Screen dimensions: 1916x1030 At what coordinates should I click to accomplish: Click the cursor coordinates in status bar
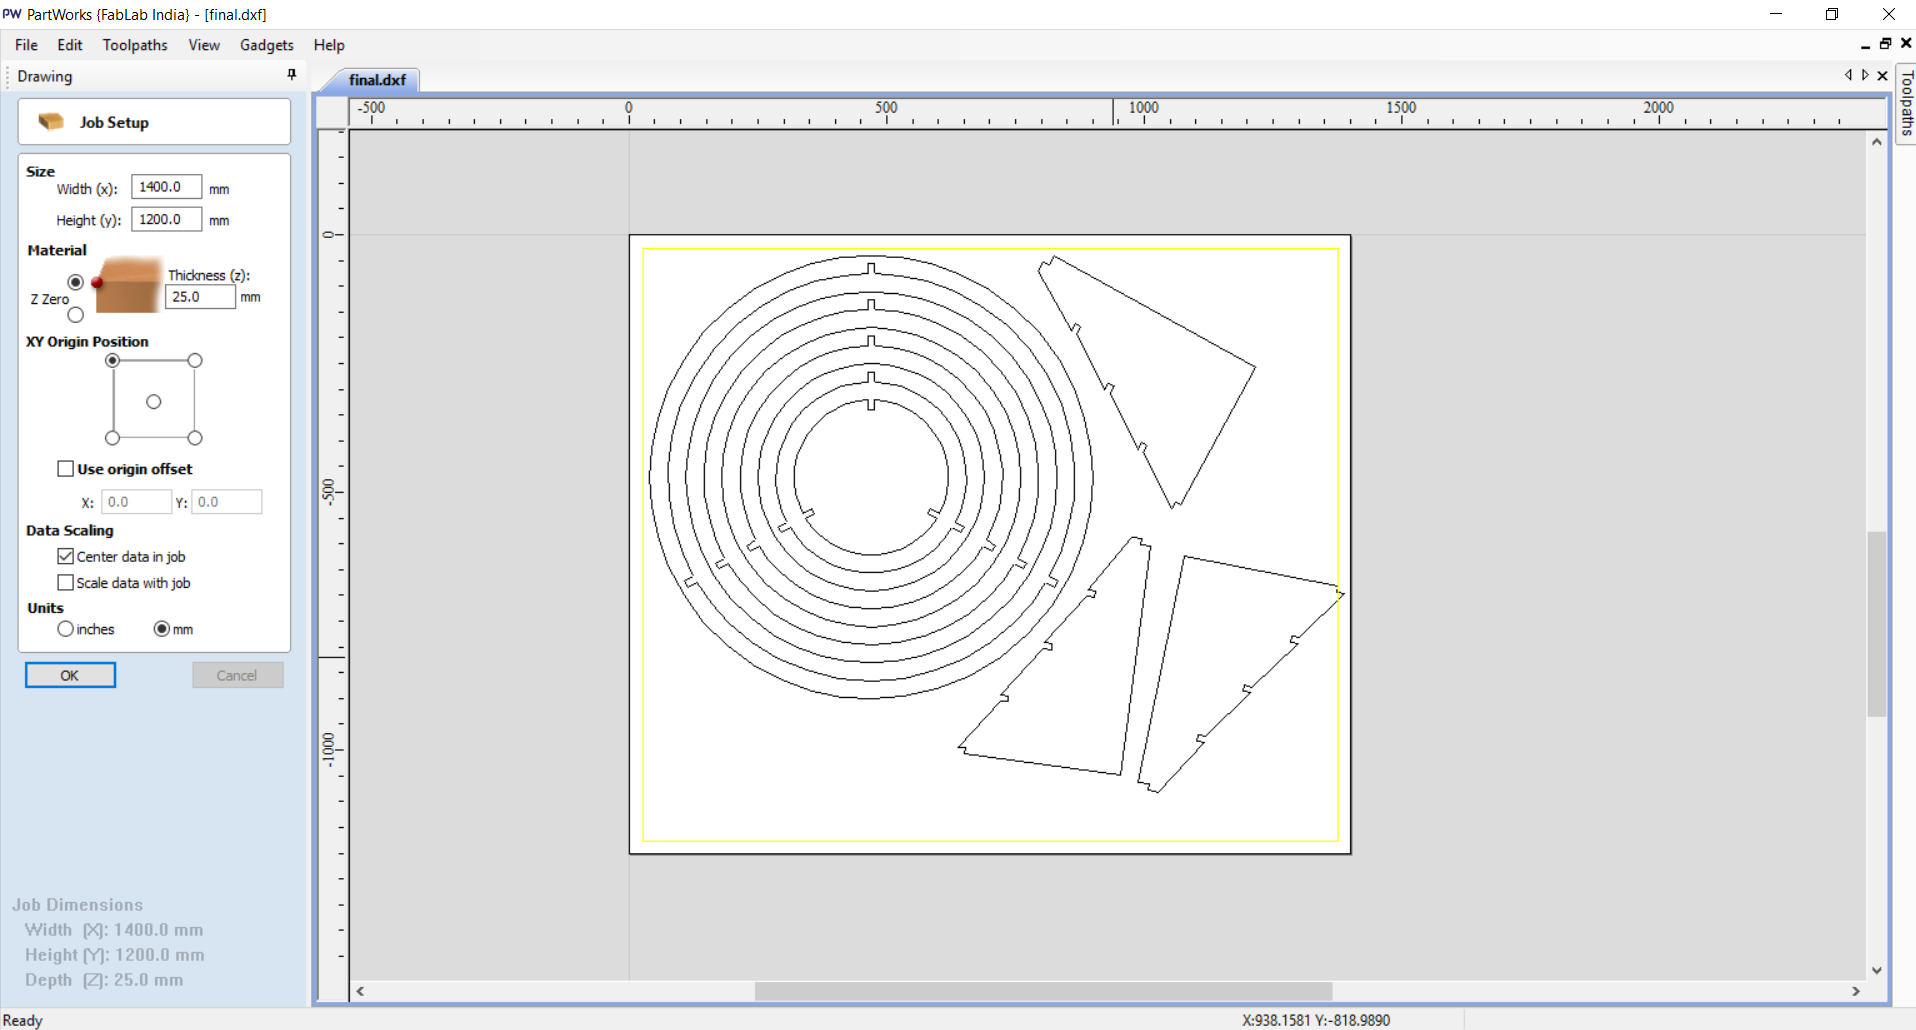(1316, 1020)
